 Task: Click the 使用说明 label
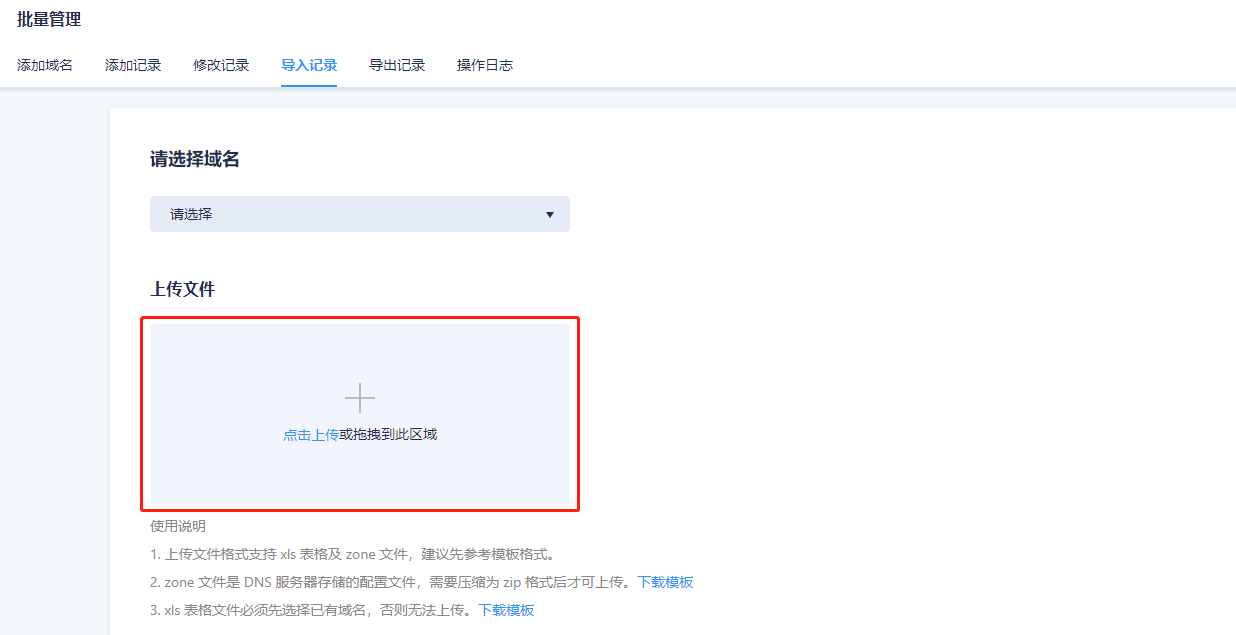click(178, 526)
